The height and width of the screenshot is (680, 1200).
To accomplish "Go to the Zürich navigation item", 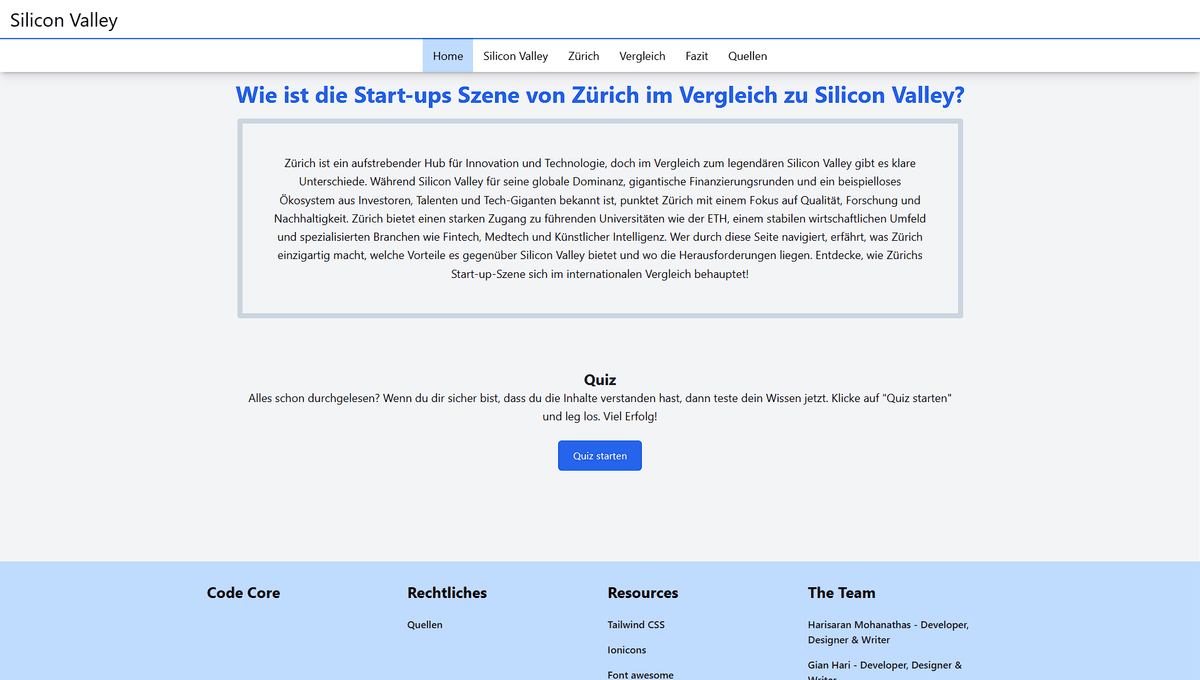I will pyautogui.click(x=583, y=56).
